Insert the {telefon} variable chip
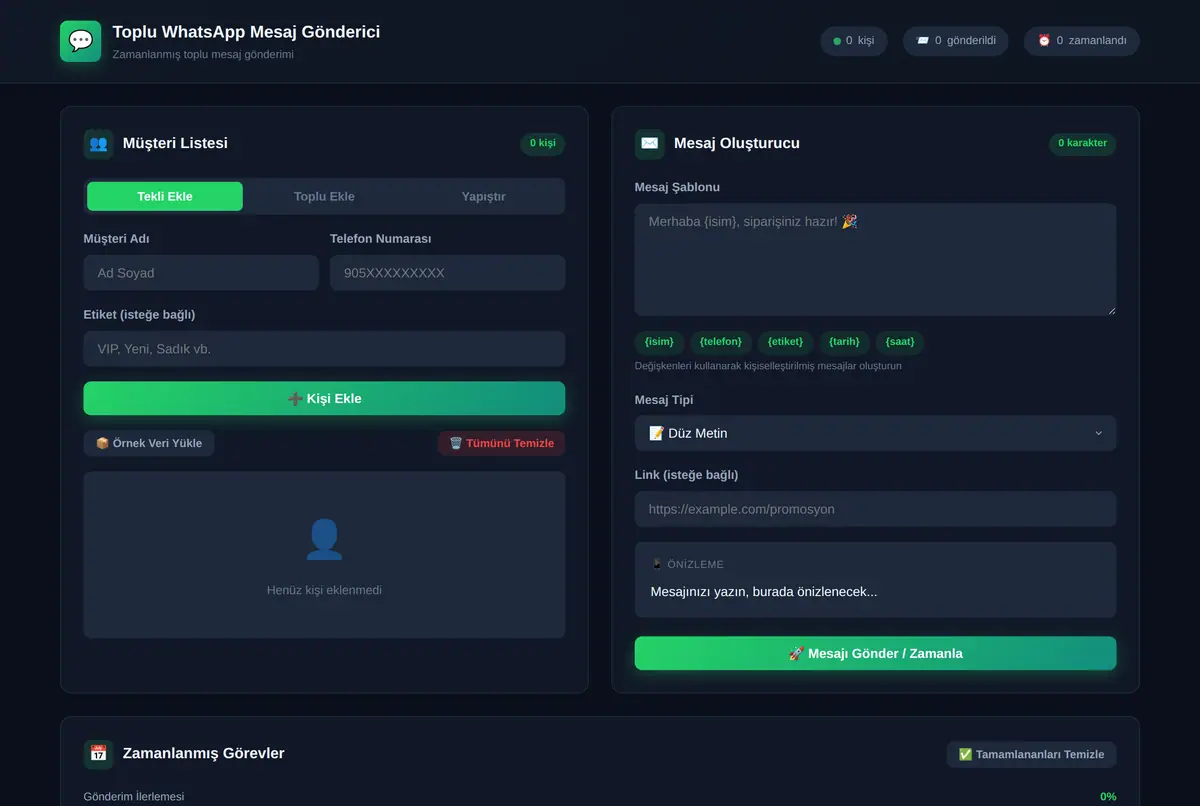 721,342
